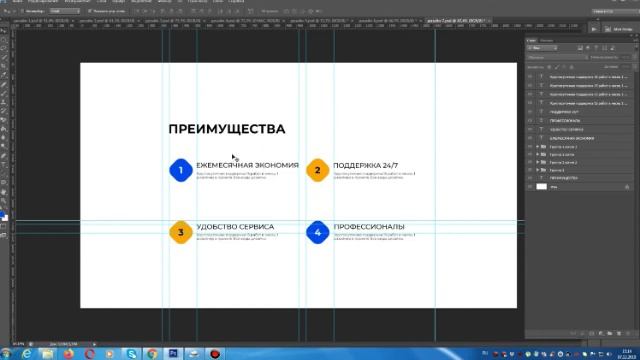This screenshot has height=360, width=640.
Task: Expand the bottom-most layer group in Layers
Action: coord(538,170)
